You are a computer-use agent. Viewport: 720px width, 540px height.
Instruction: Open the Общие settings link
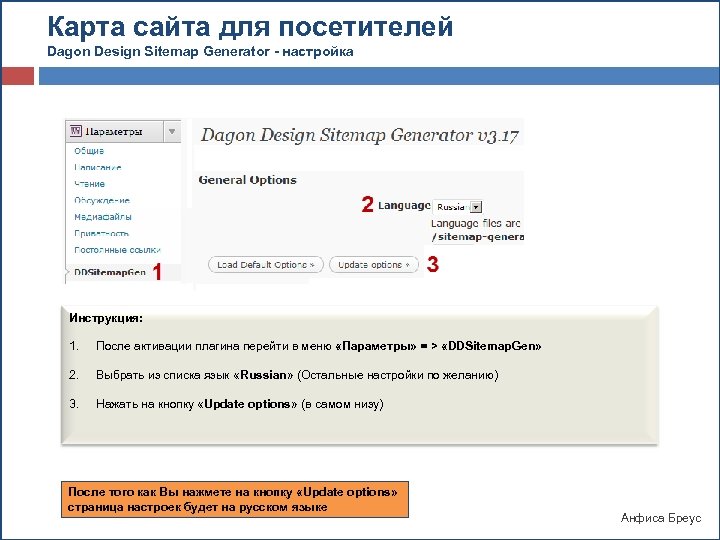pyautogui.click(x=89, y=151)
